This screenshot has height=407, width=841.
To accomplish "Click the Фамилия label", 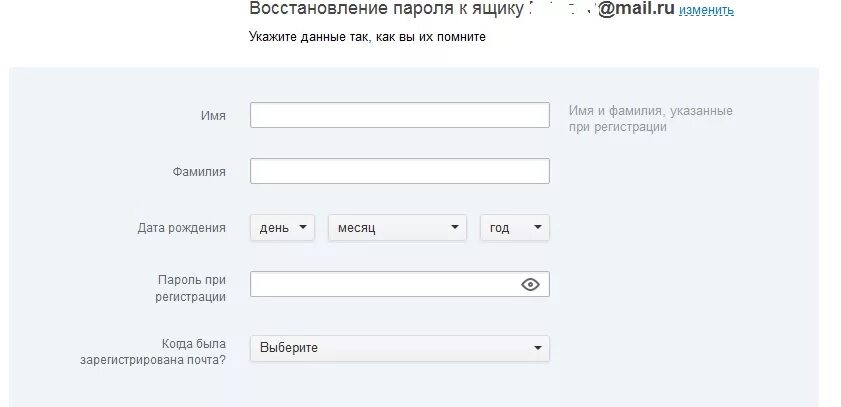I will [x=199, y=172].
